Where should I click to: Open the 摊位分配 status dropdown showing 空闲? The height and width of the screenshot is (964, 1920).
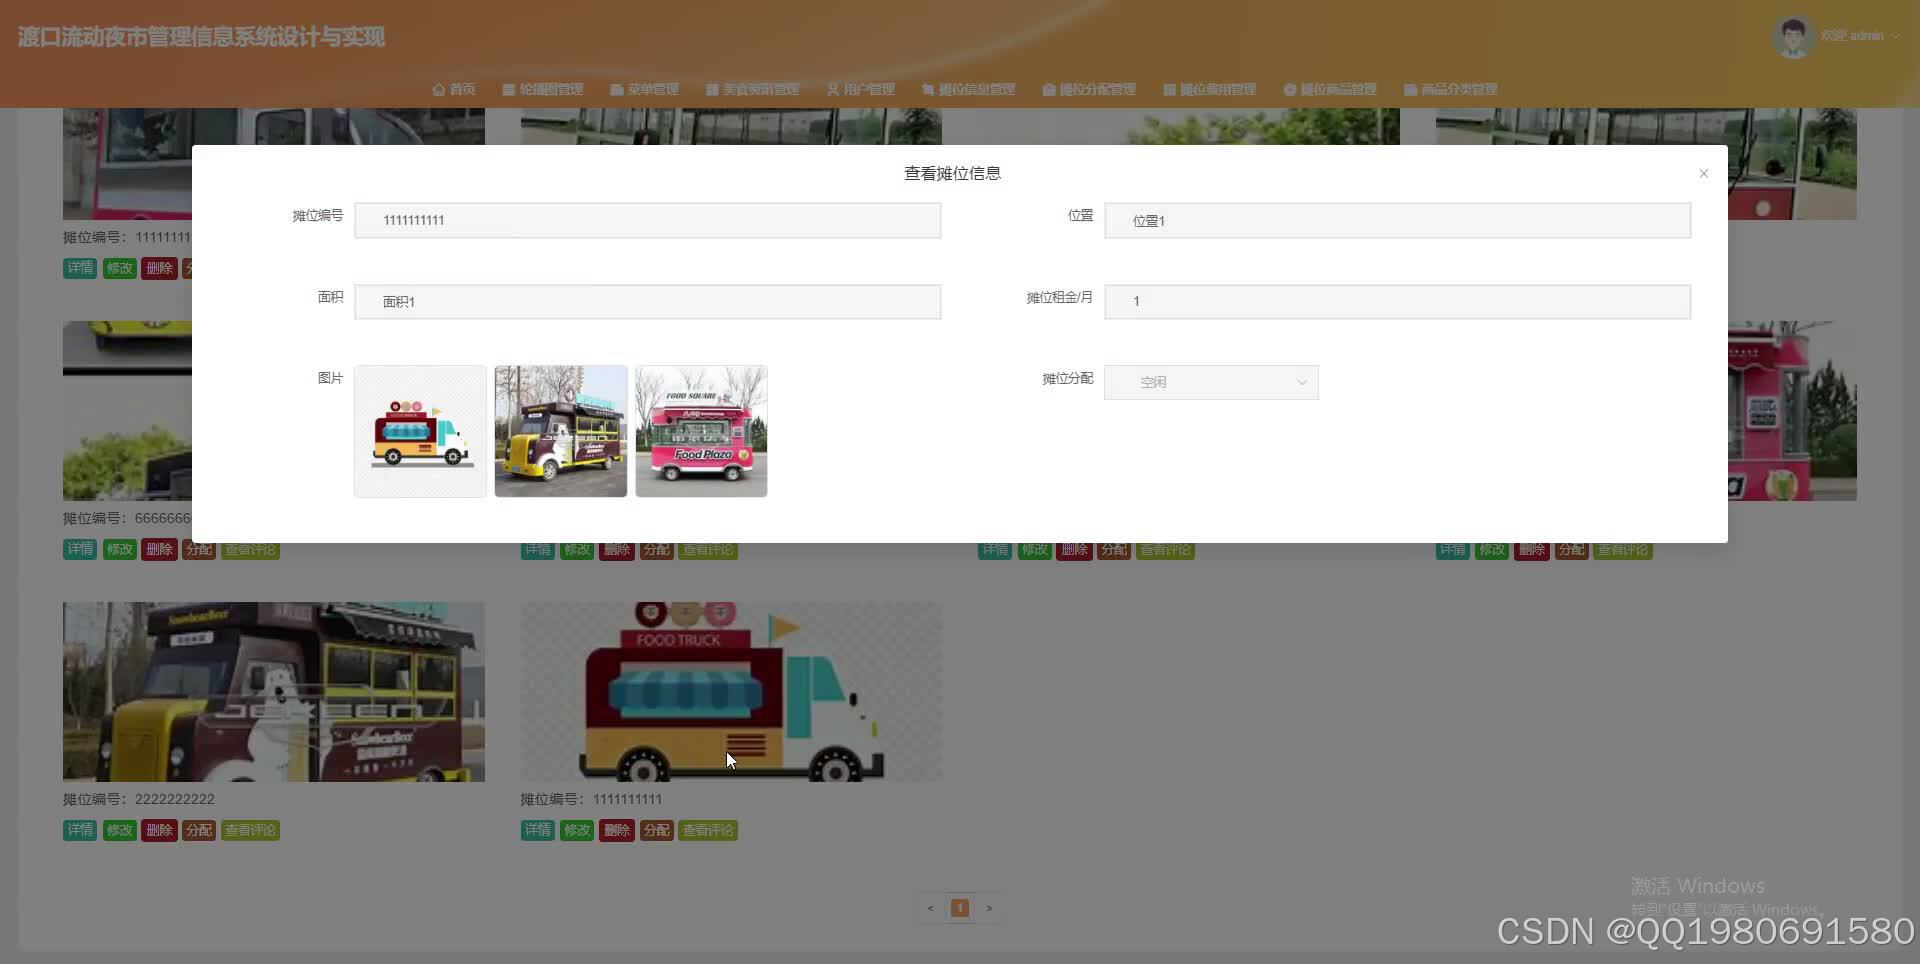1211,382
